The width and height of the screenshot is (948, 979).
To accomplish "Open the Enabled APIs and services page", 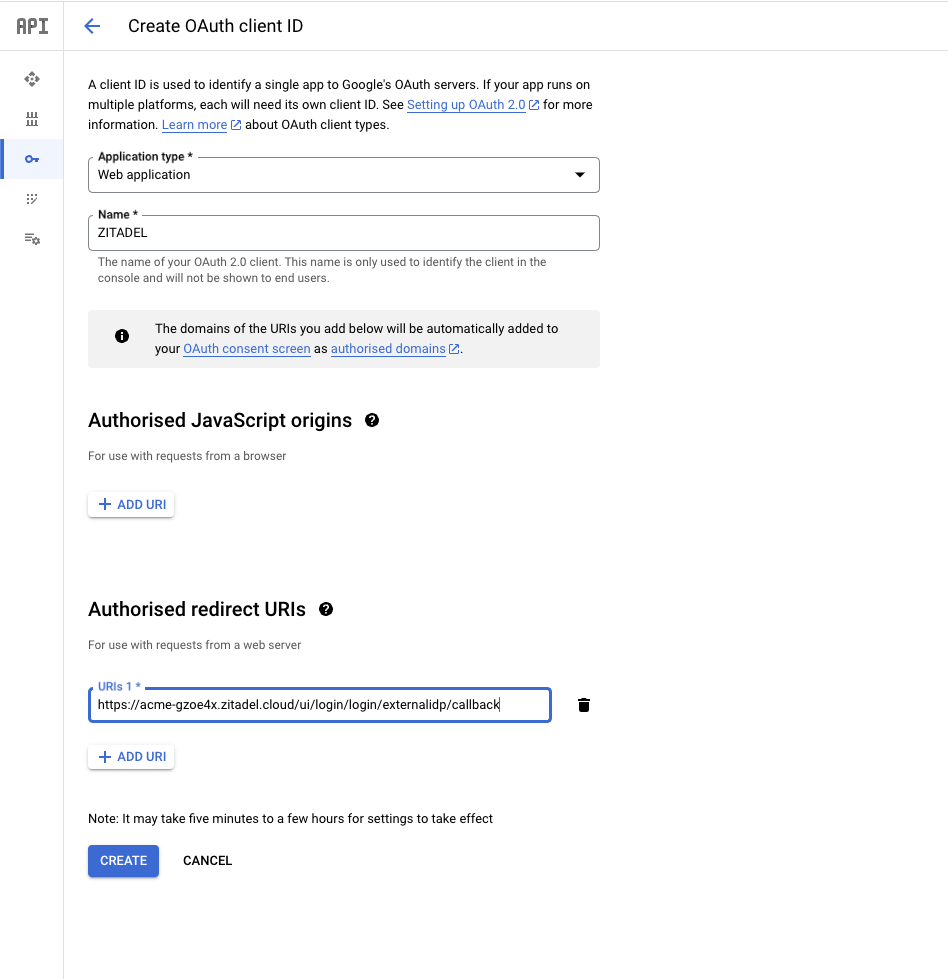I will click(x=32, y=79).
